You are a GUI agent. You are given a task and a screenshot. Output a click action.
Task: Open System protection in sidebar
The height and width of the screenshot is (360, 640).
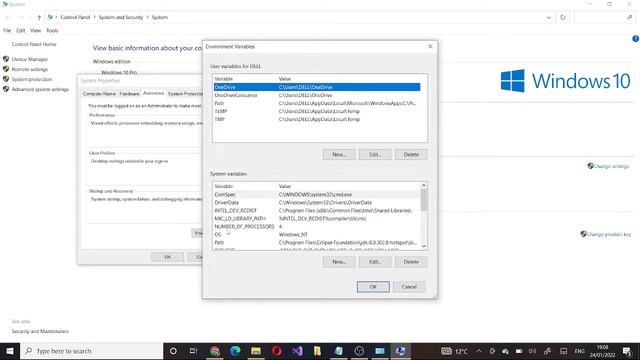coord(32,79)
